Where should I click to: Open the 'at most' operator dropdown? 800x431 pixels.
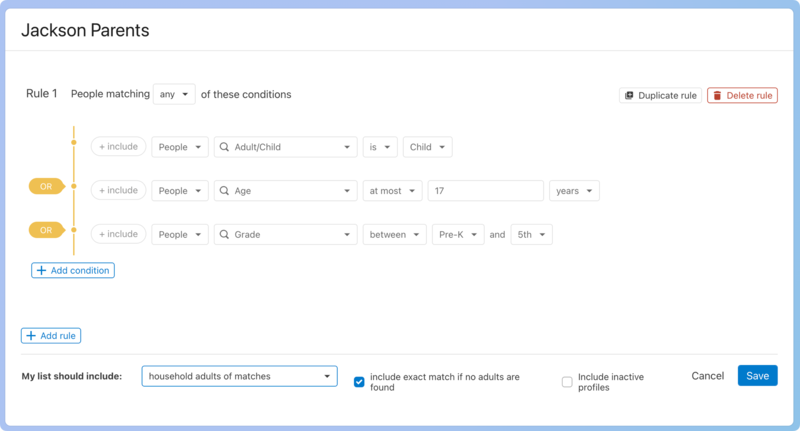[x=393, y=190]
